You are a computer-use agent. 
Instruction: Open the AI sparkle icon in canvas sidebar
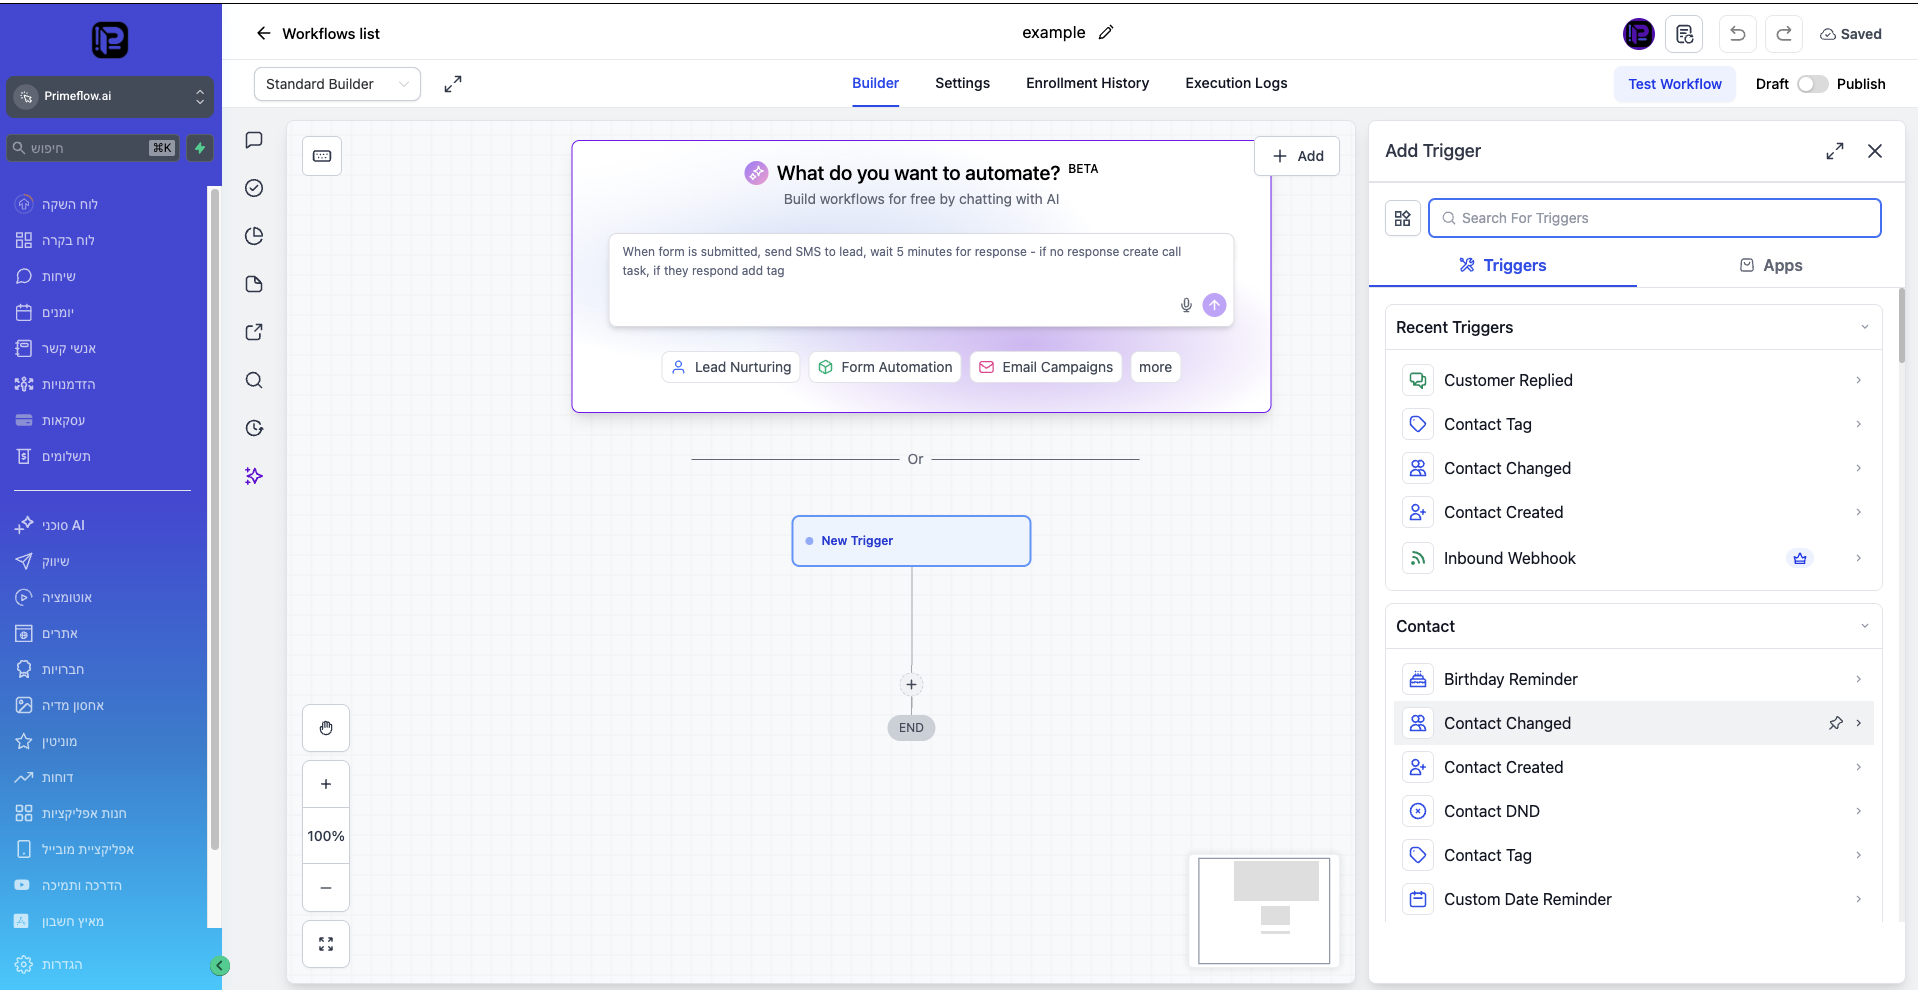point(254,476)
